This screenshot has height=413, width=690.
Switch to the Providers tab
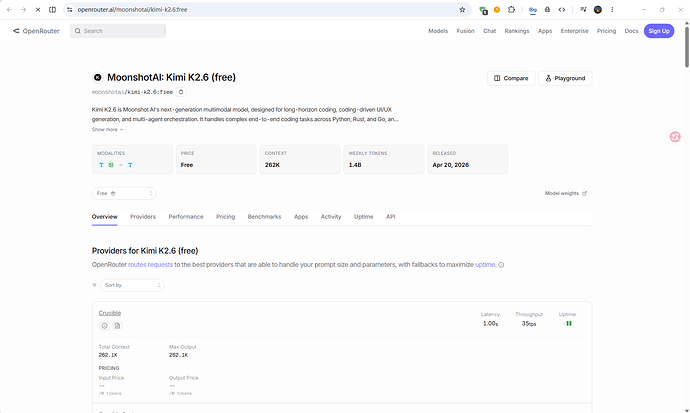click(x=143, y=217)
